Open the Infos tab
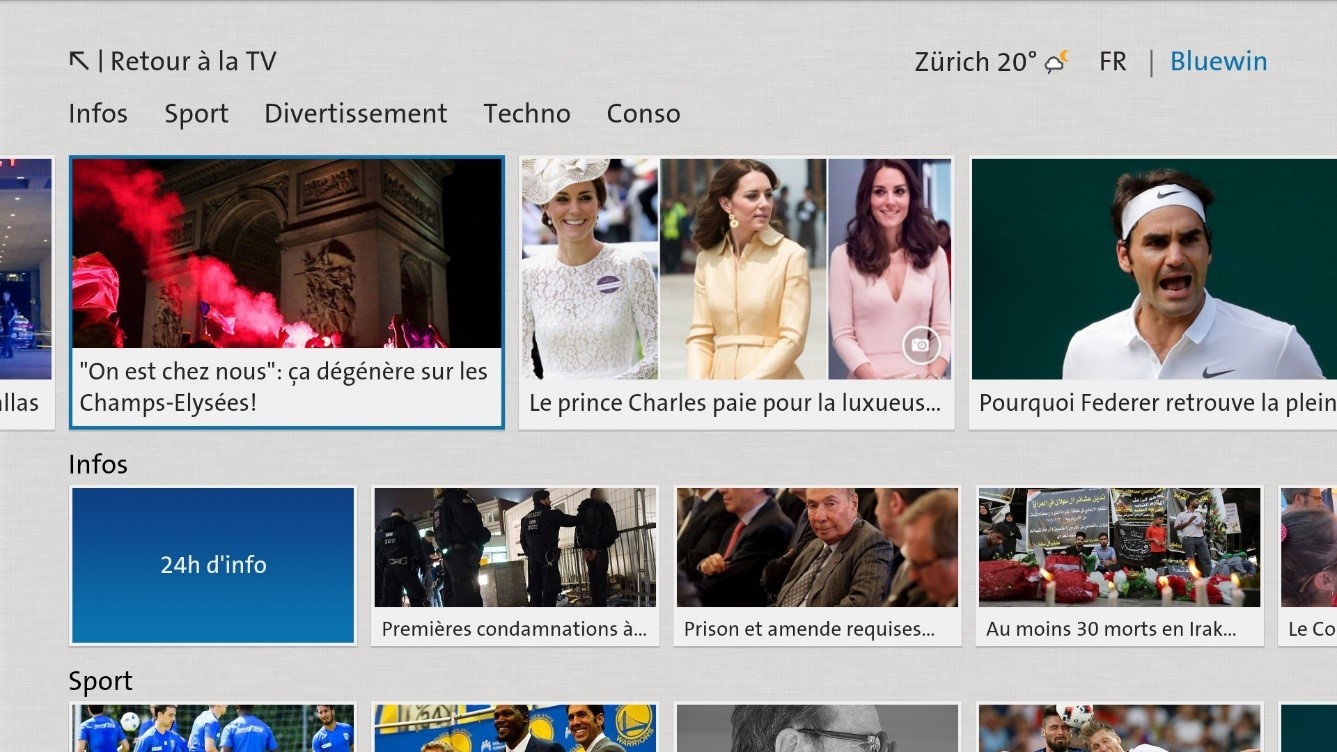The image size is (1337, 752). click(x=98, y=114)
